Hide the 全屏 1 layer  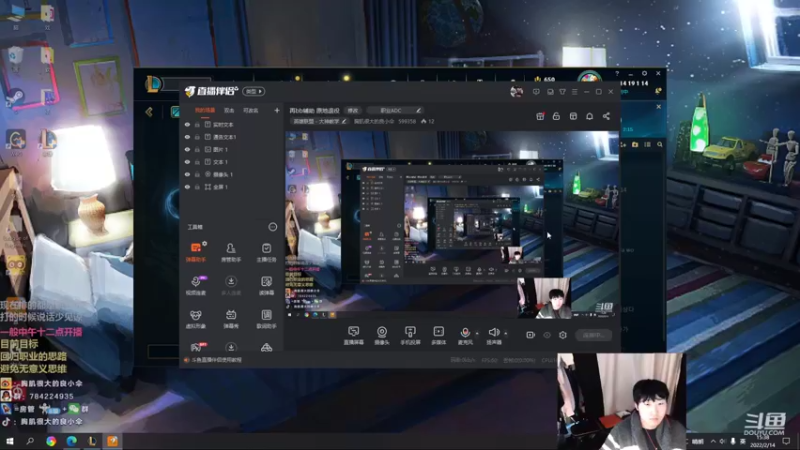click(187, 187)
